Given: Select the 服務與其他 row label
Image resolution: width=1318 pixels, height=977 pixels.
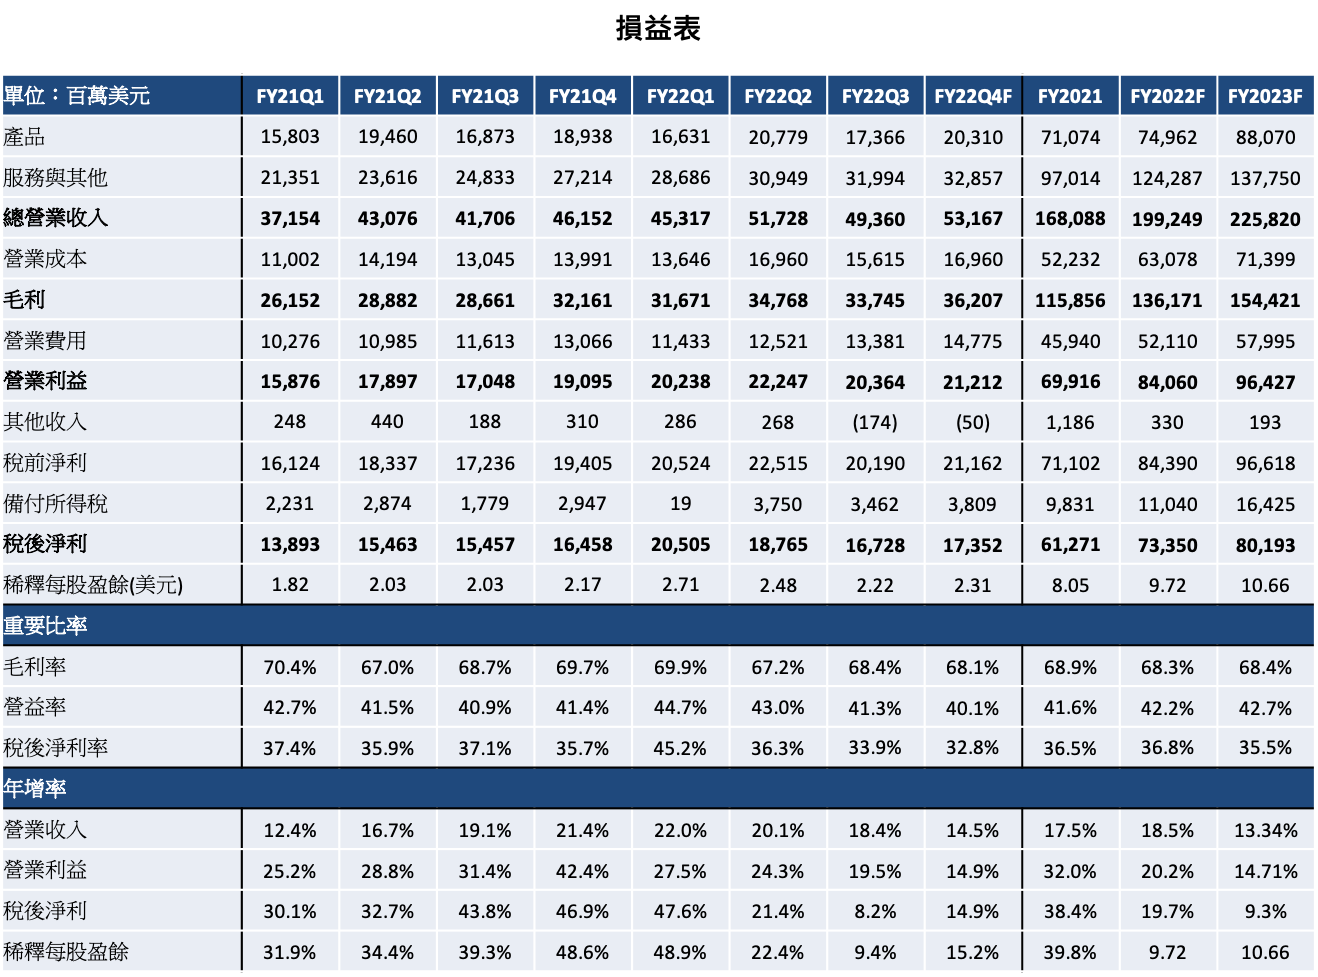Looking at the screenshot, I should 55,178.
